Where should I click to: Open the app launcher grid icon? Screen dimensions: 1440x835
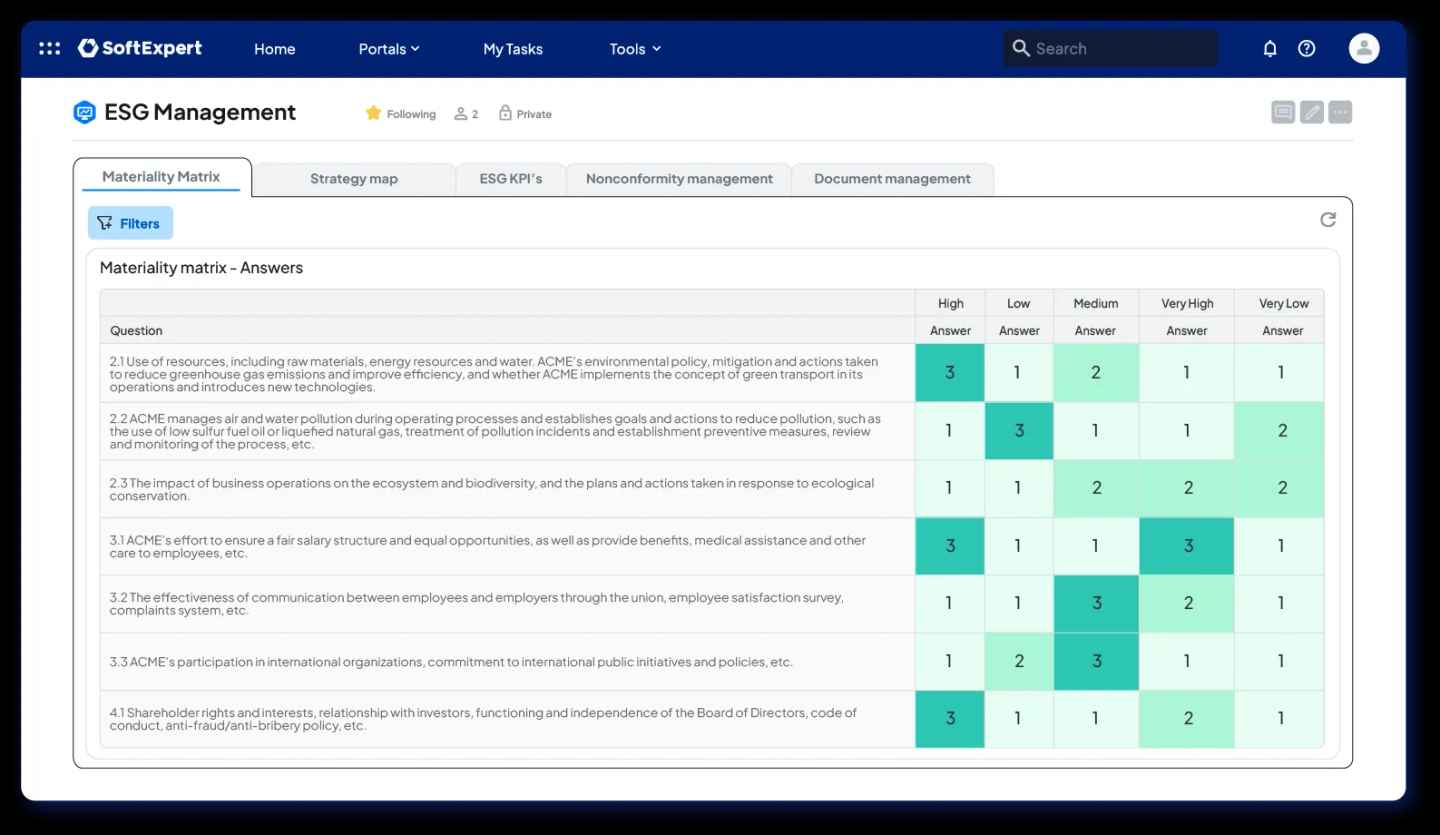tap(49, 48)
